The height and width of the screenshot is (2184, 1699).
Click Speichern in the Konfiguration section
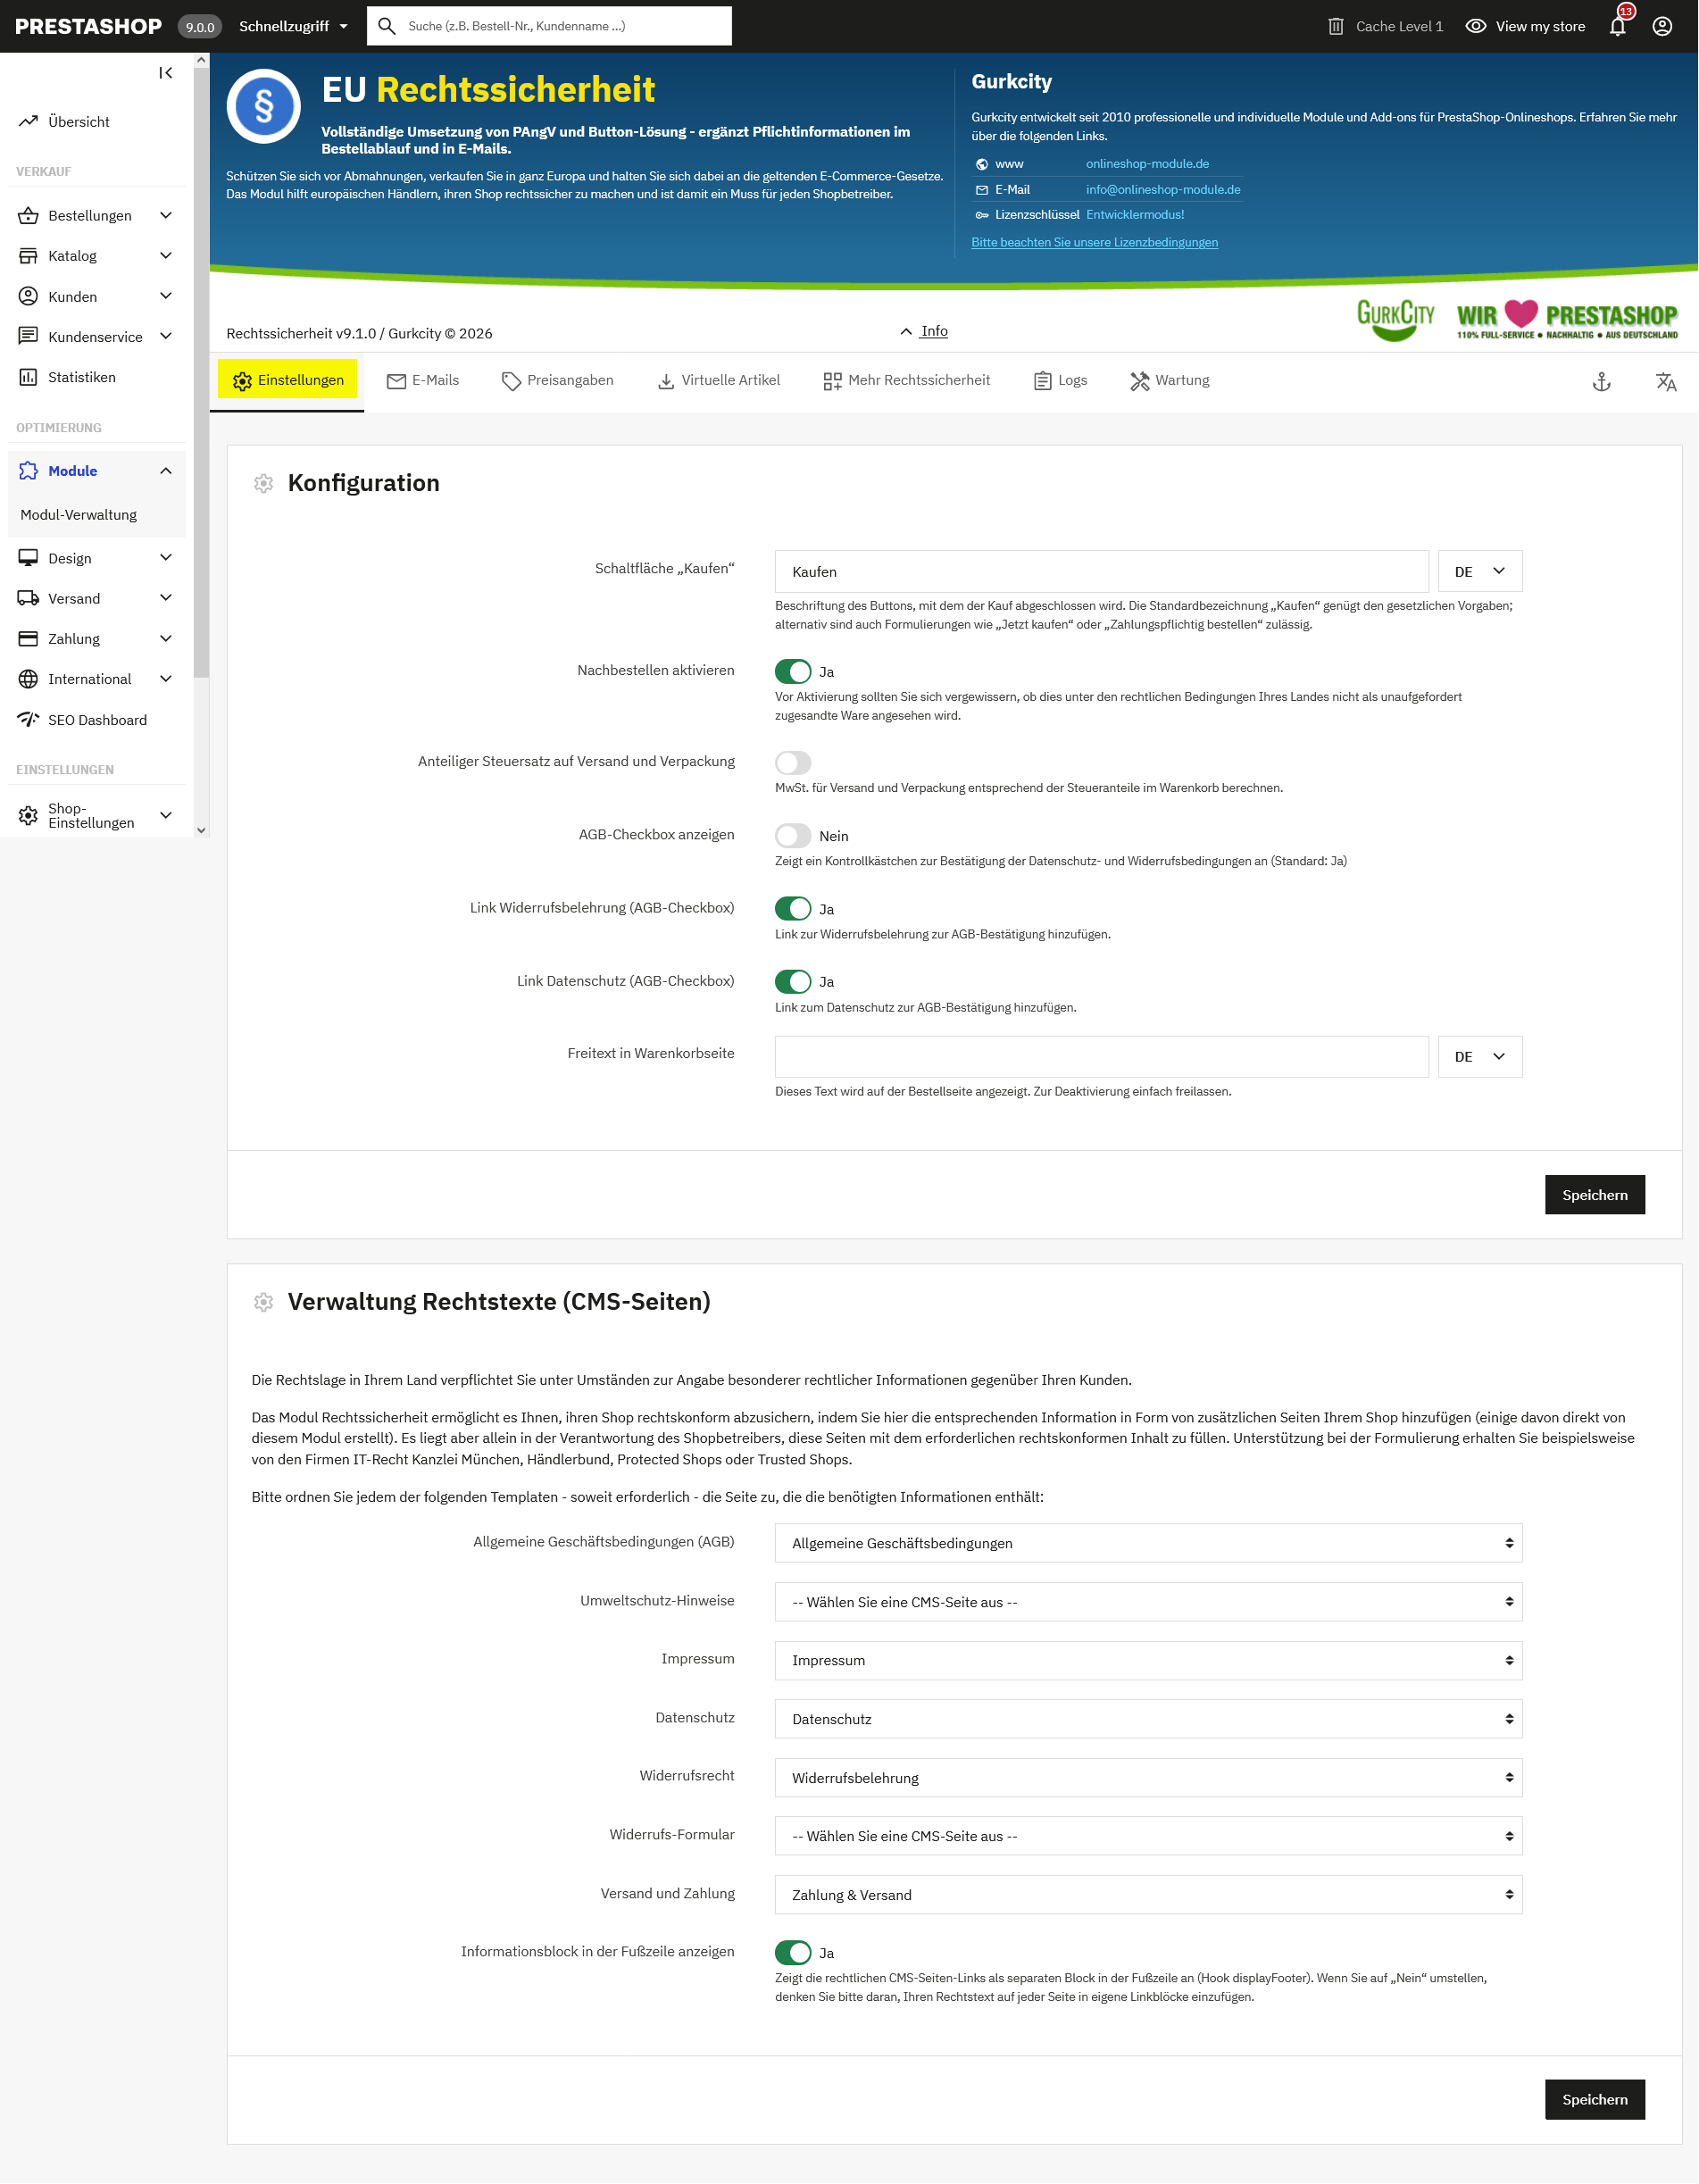[1594, 1195]
